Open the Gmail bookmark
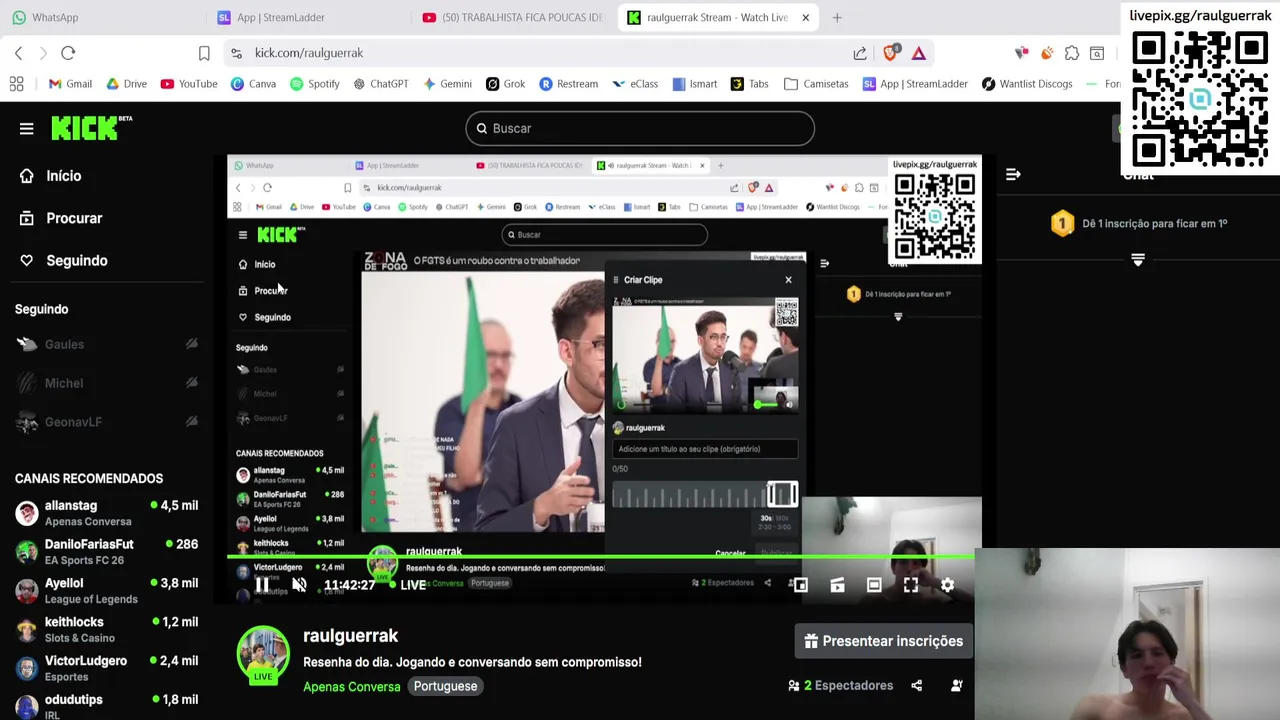 (x=70, y=84)
